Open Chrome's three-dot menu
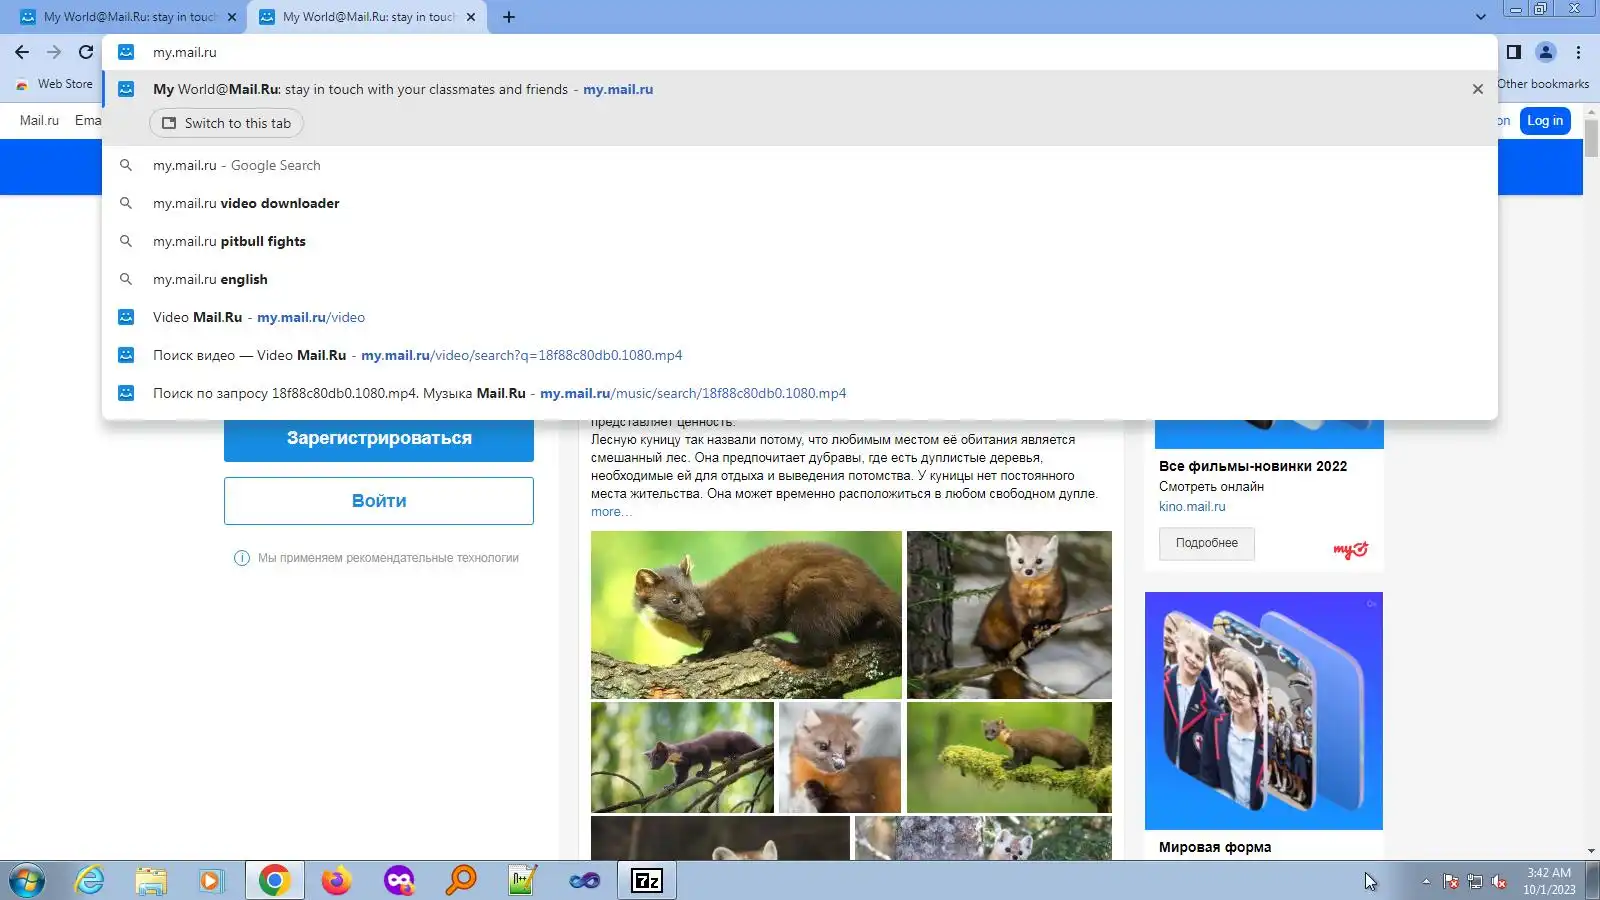The width and height of the screenshot is (1600, 900). click(x=1579, y=52)
